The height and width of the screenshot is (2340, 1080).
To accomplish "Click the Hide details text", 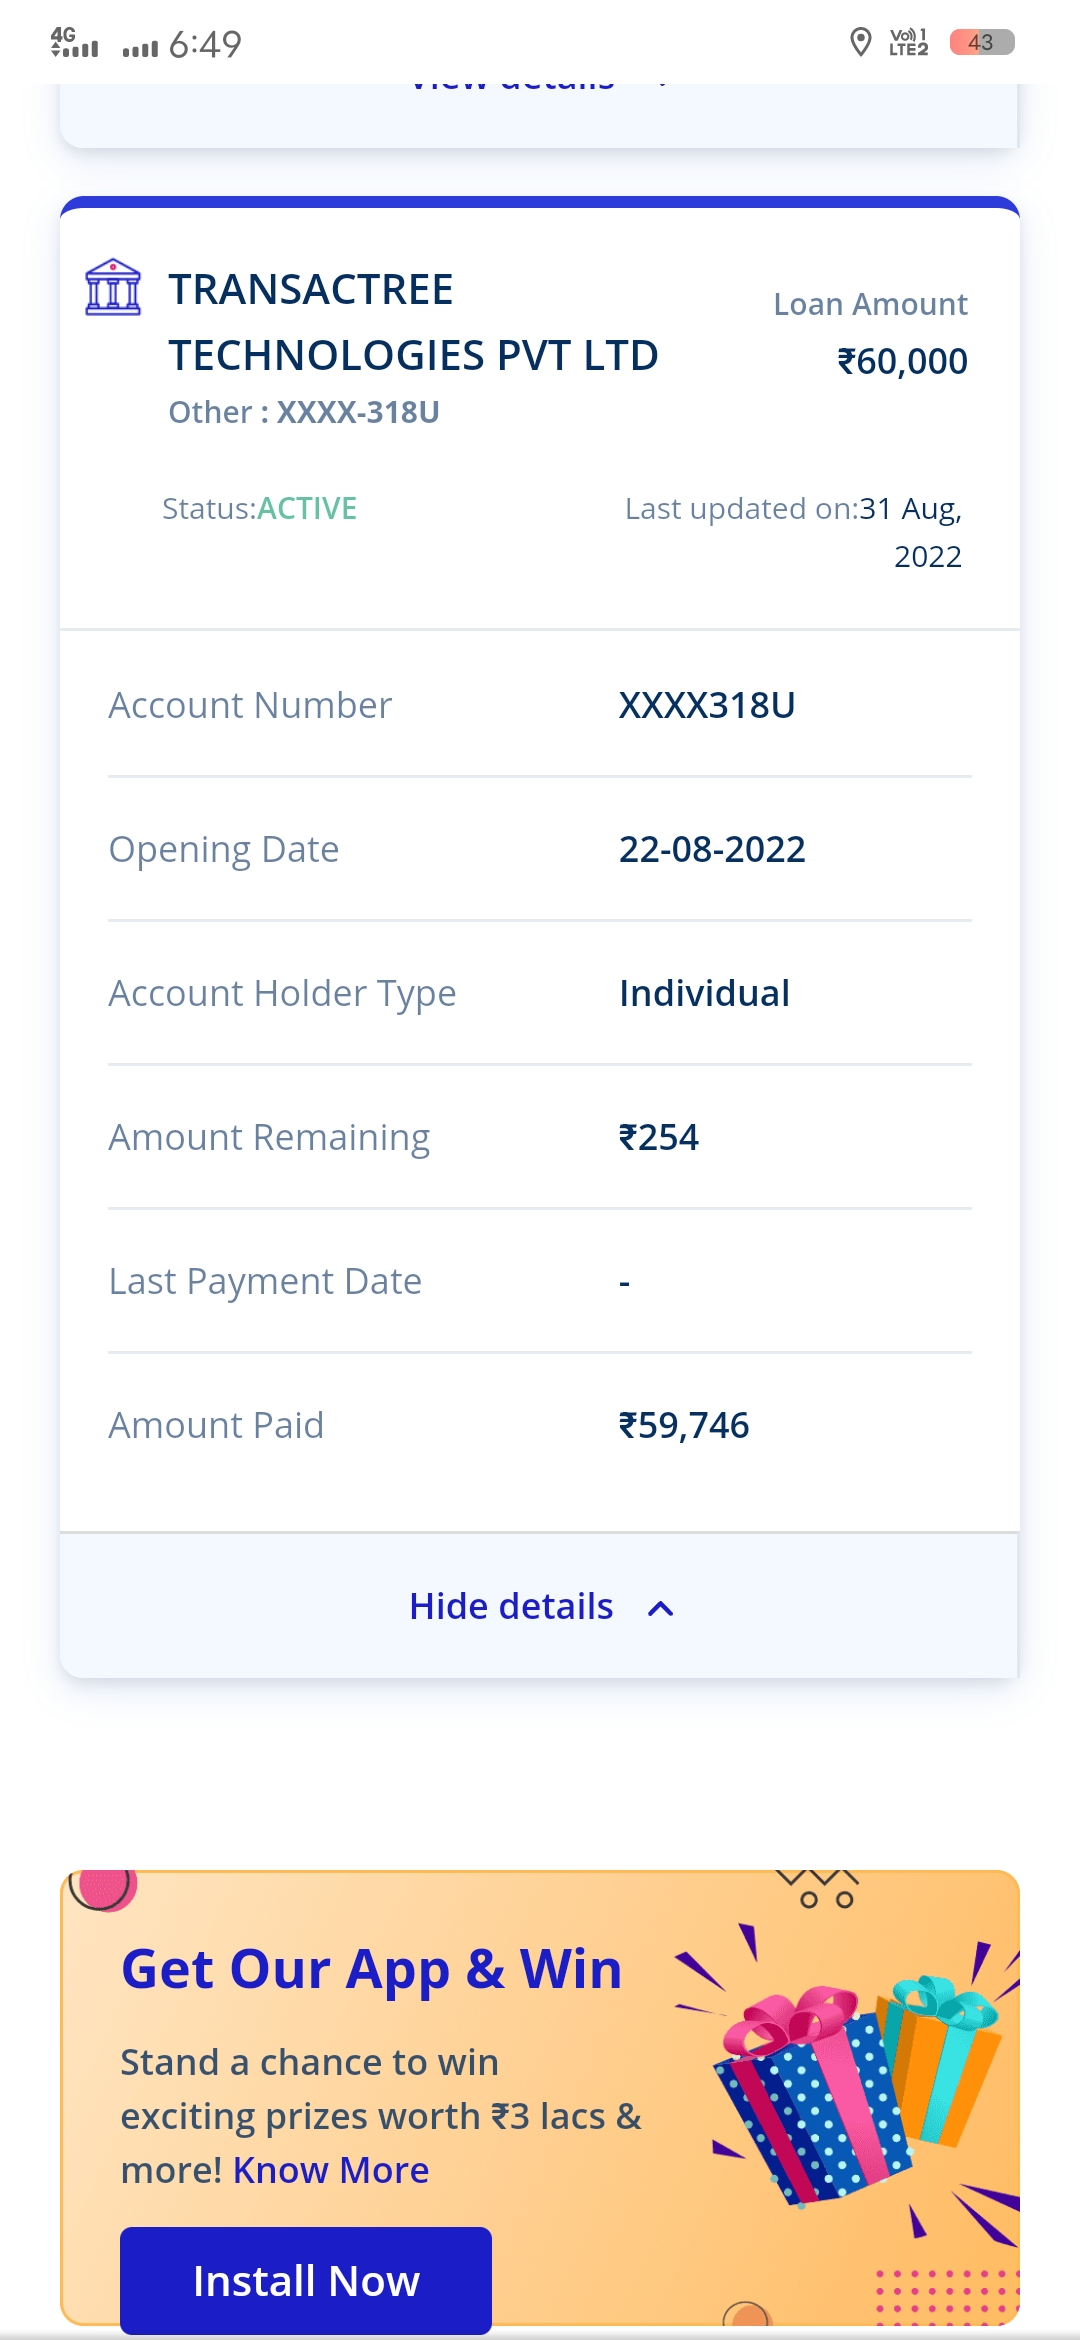I will click(x=511, y=1606).
